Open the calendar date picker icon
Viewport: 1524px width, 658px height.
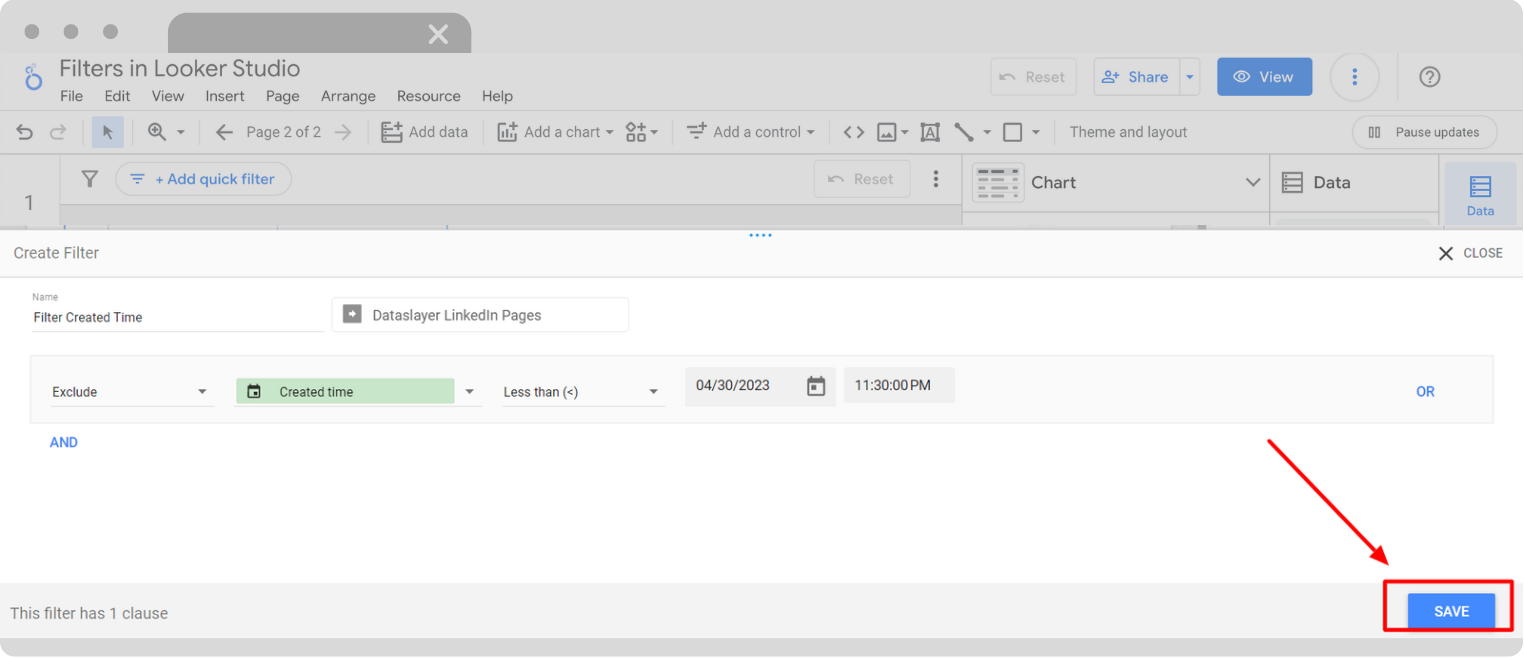[x=816, y=385]
